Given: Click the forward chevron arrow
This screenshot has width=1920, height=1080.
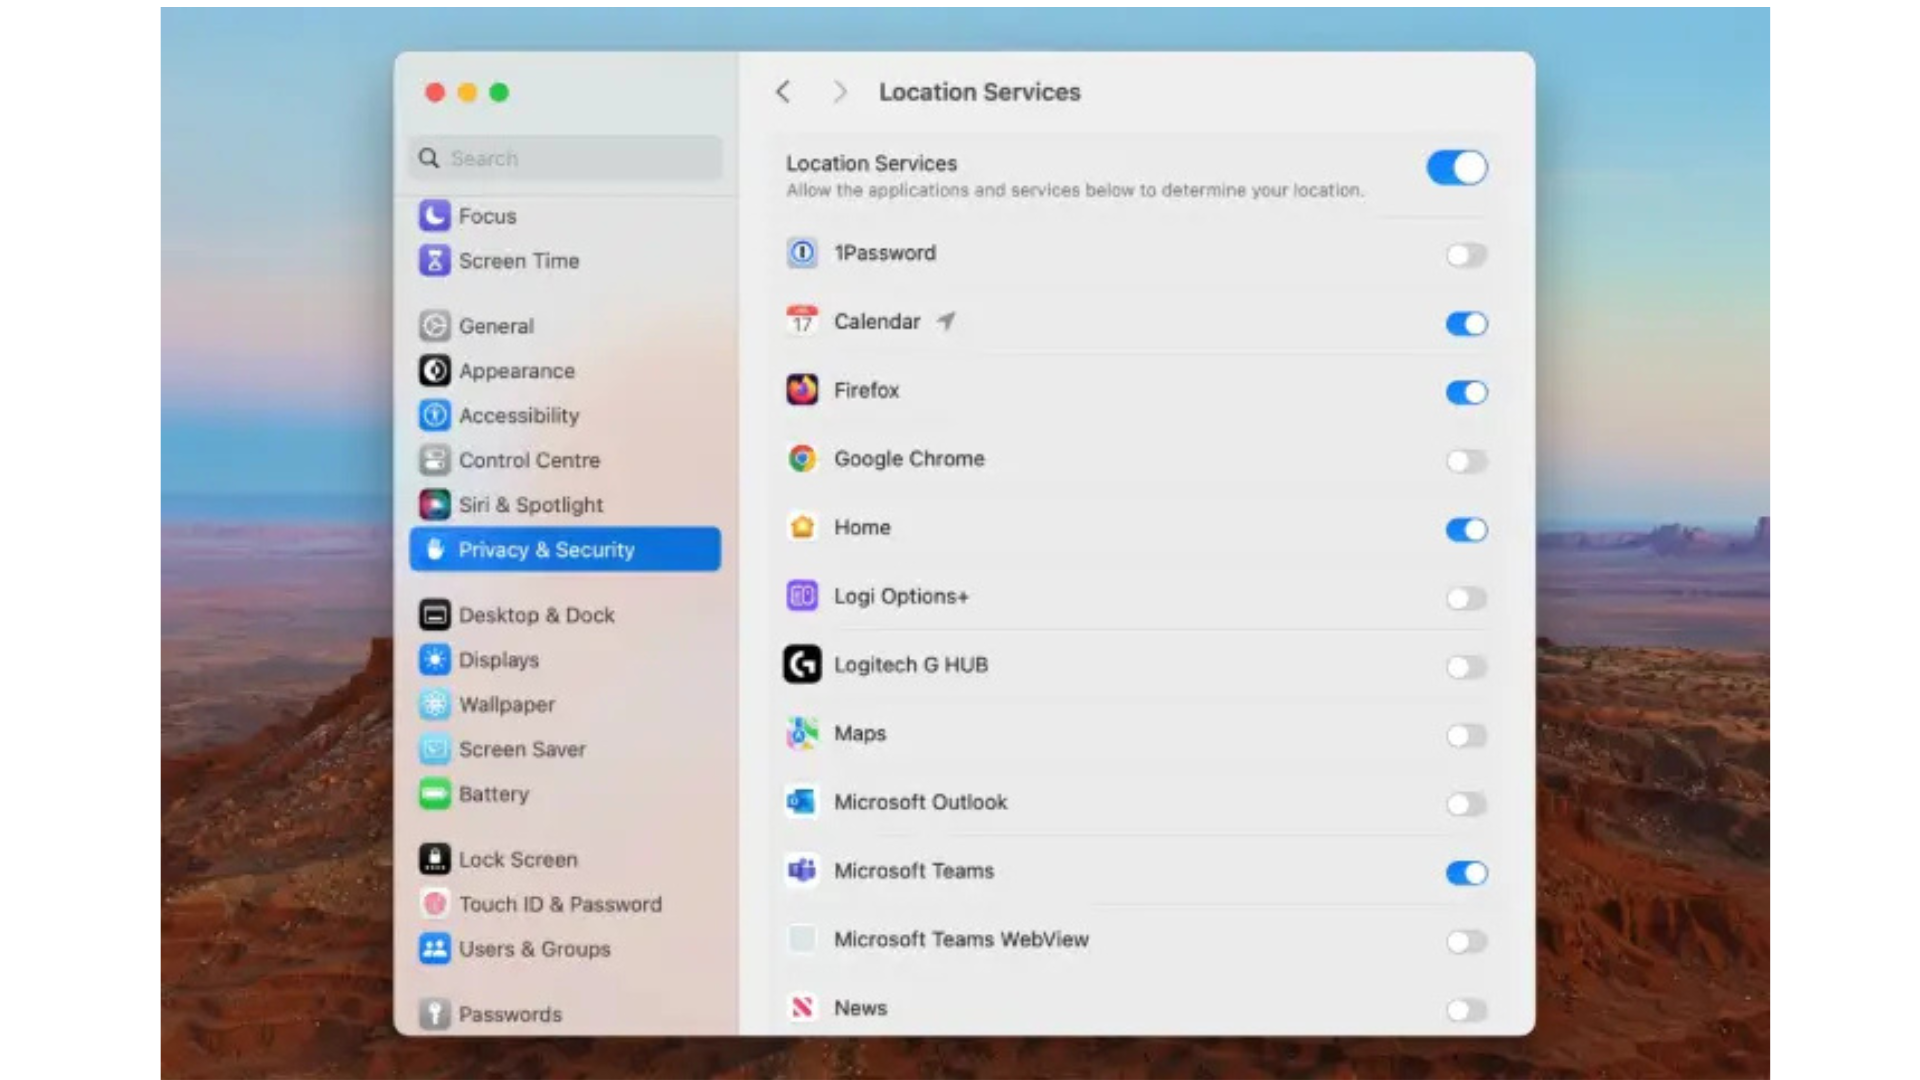Looking at the screenshot, I should 840,92.
